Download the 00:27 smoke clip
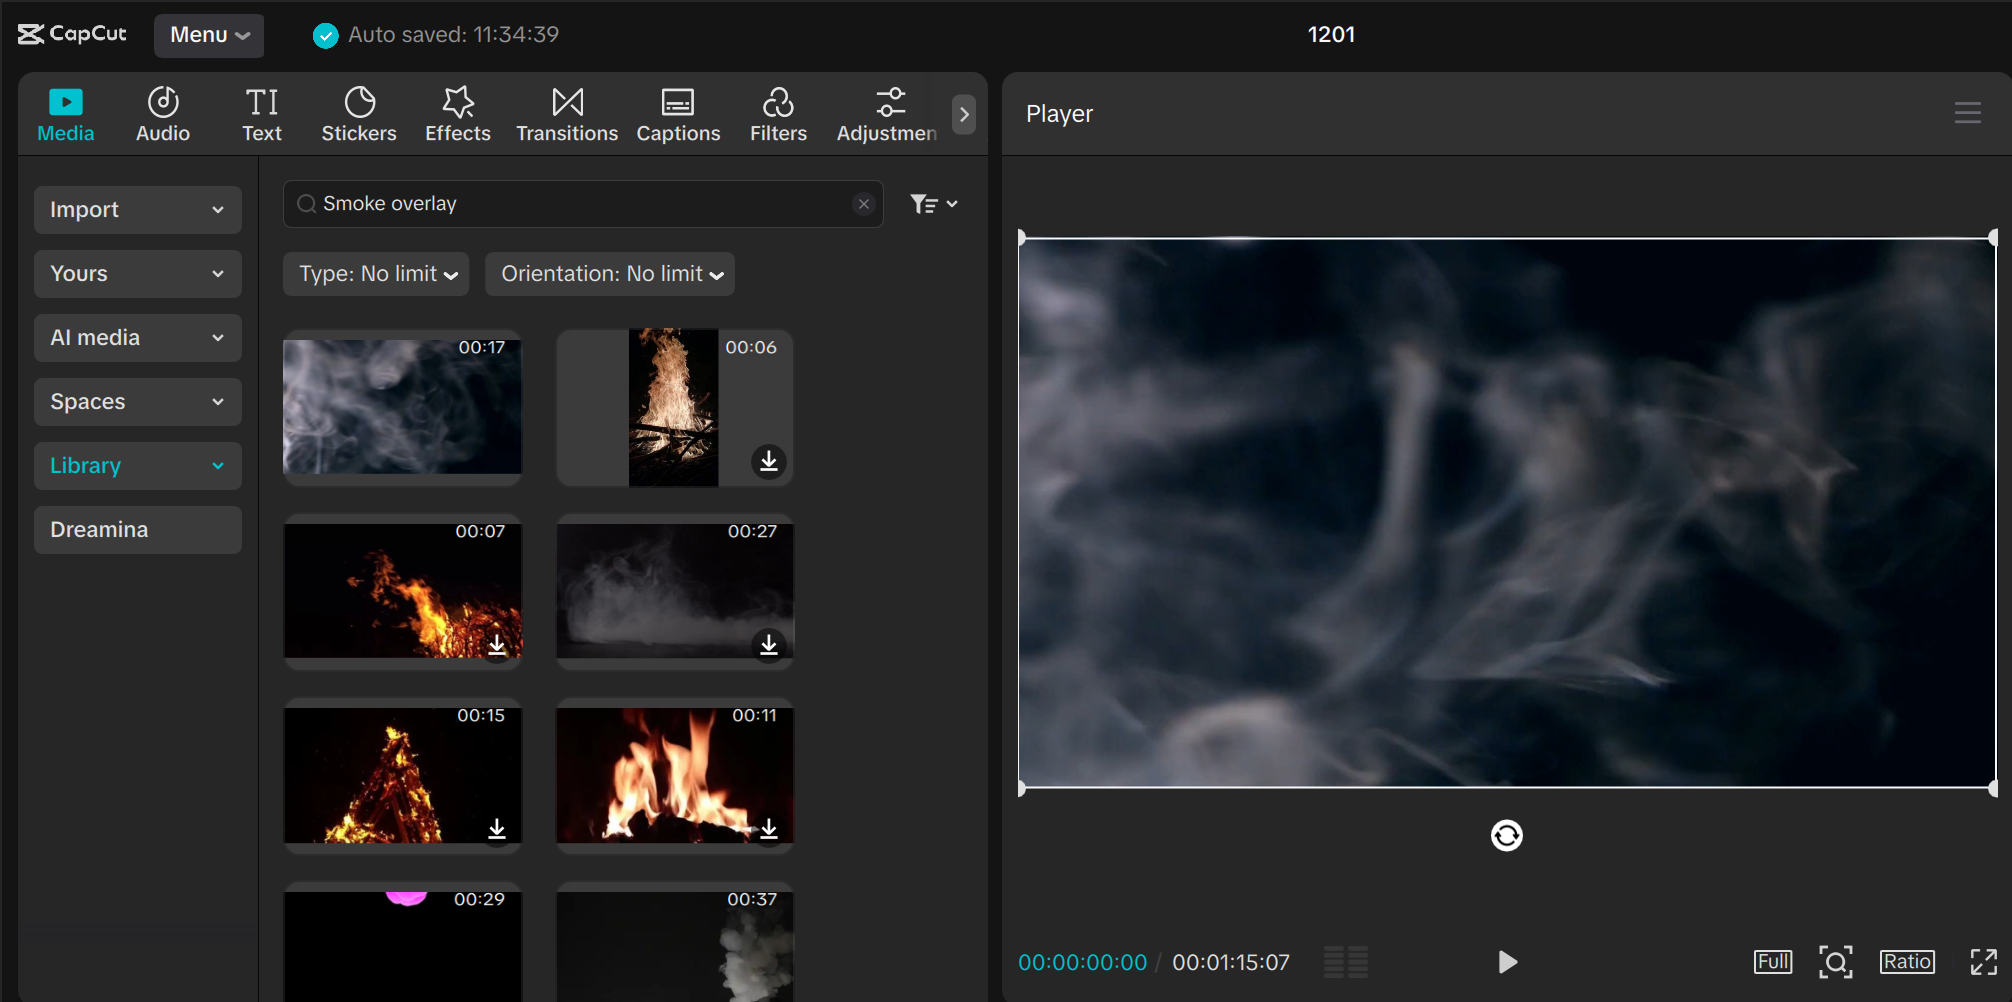 click(x=769, y=646)
